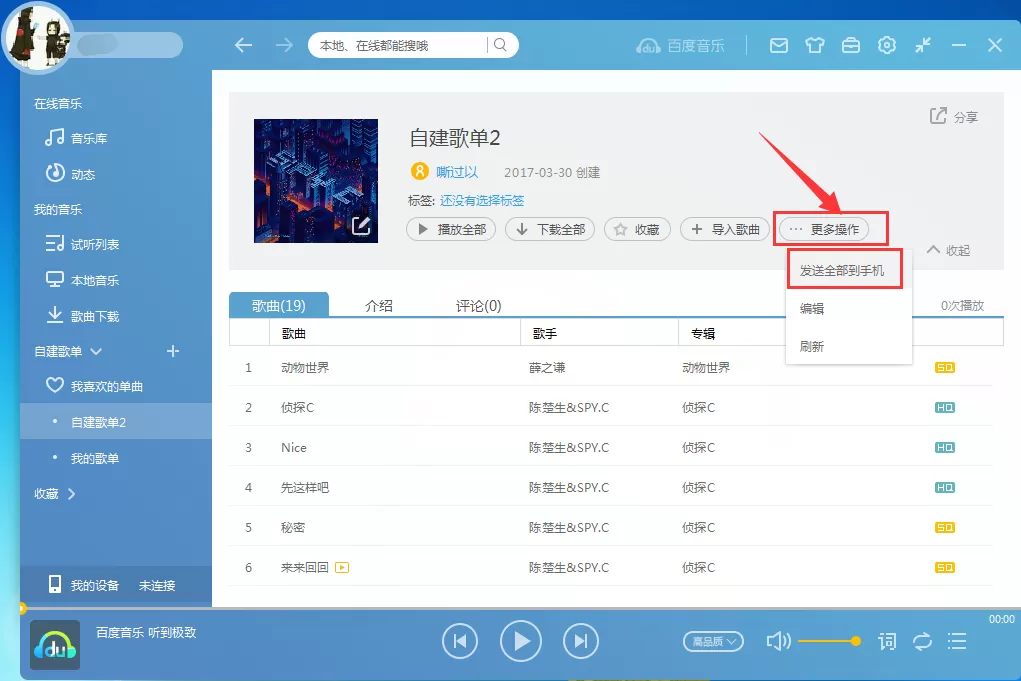Viewport: 1021px width, 681px height.
Task: Click the 播放全部 button
Action: click(451, 229)
